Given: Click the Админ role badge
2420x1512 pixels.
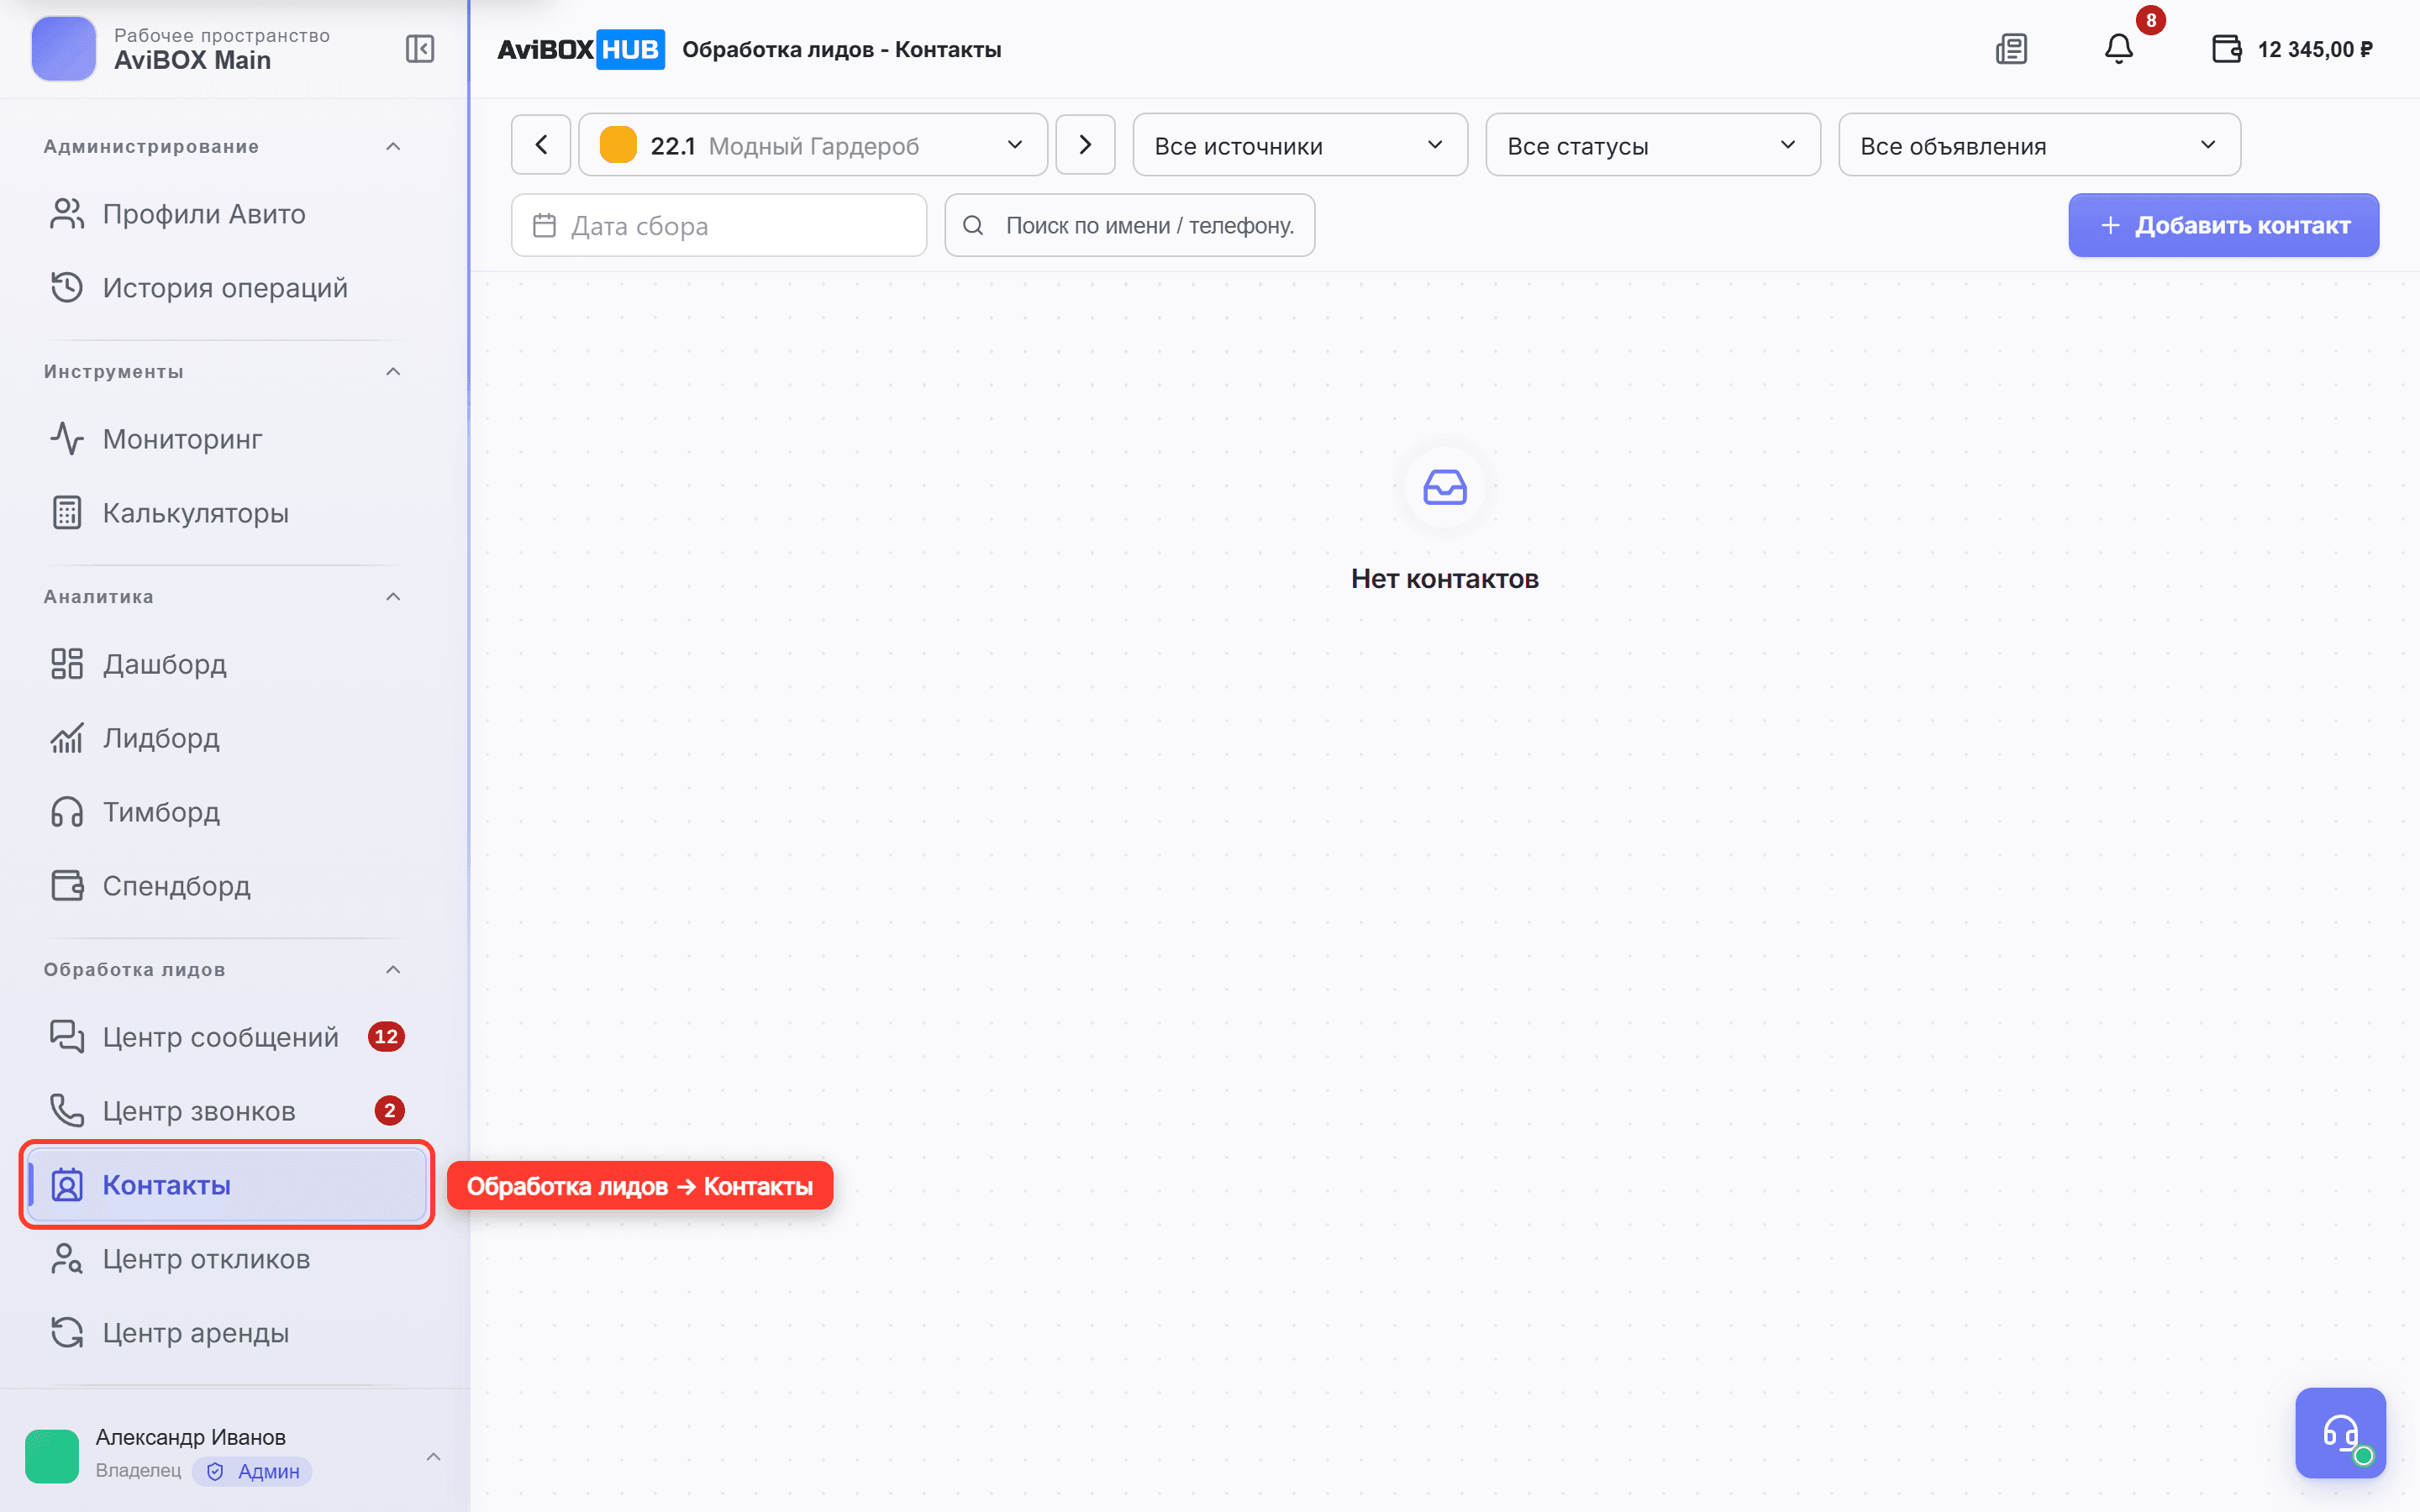Looking at the screenshot, I should tap(253, 1471).
